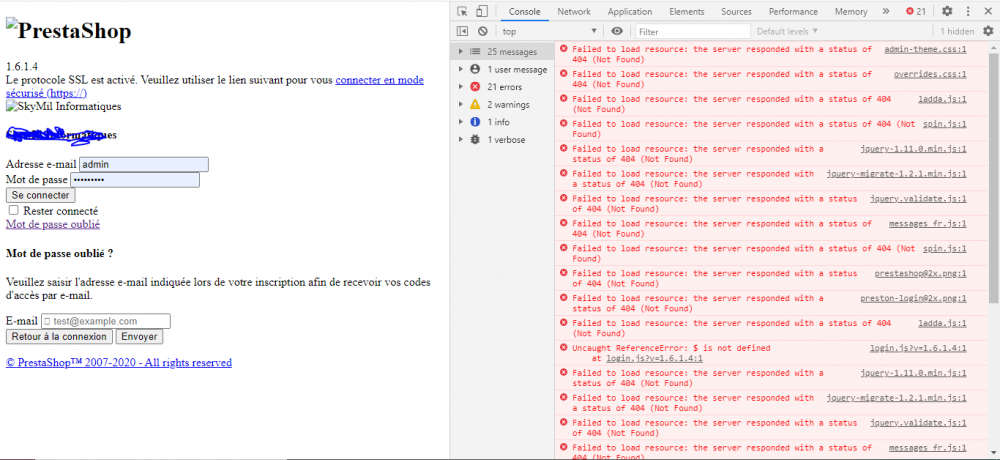The height and width of the screenshot is (460, 1000).
Task: Open admin-theme.css:1 source link
Action: 925,49
